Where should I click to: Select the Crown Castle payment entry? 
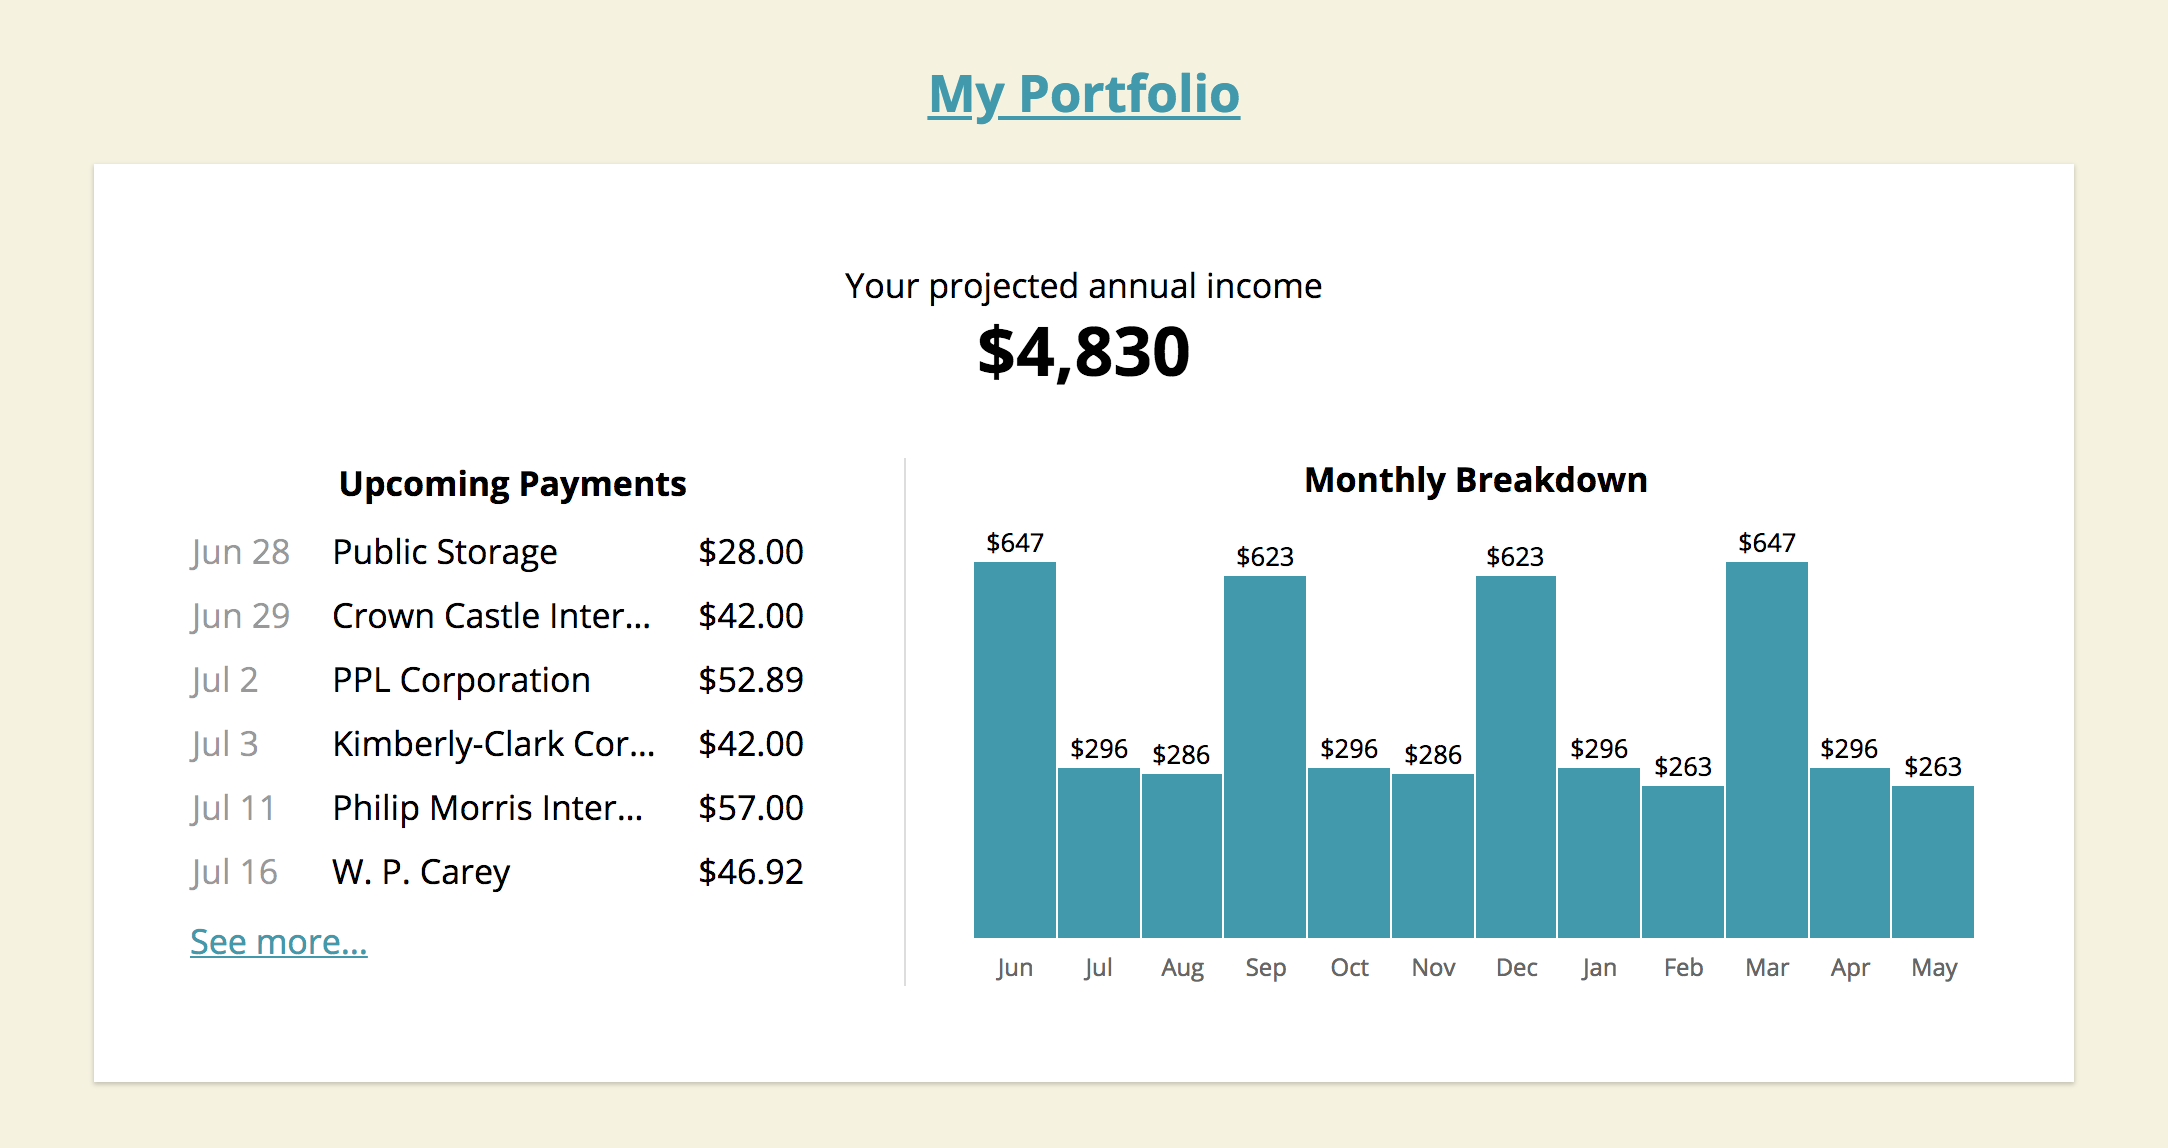[497, 616]
